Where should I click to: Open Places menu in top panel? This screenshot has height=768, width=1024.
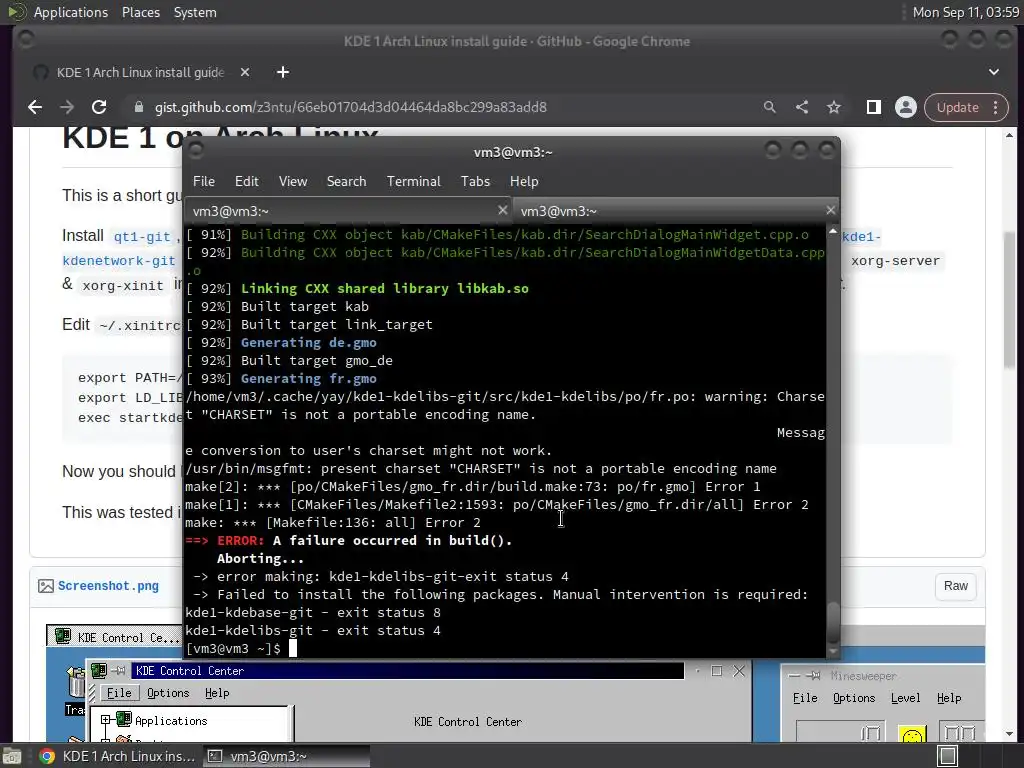coord(141,12)
